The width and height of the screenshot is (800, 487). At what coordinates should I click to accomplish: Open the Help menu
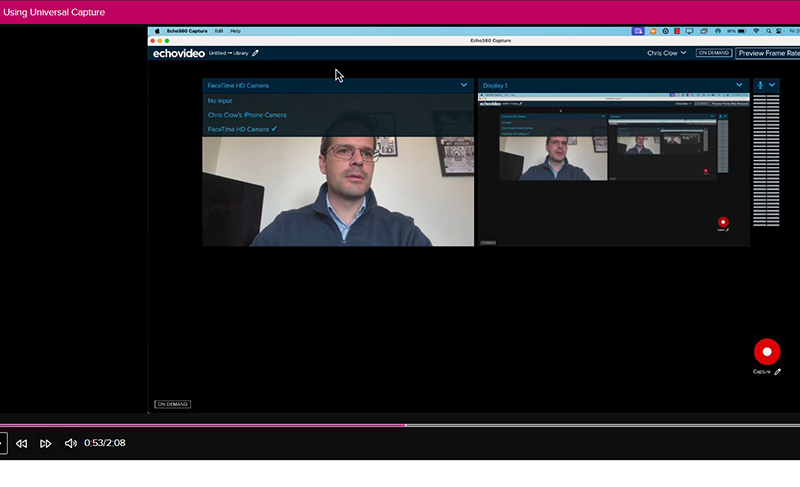[235, 31]
